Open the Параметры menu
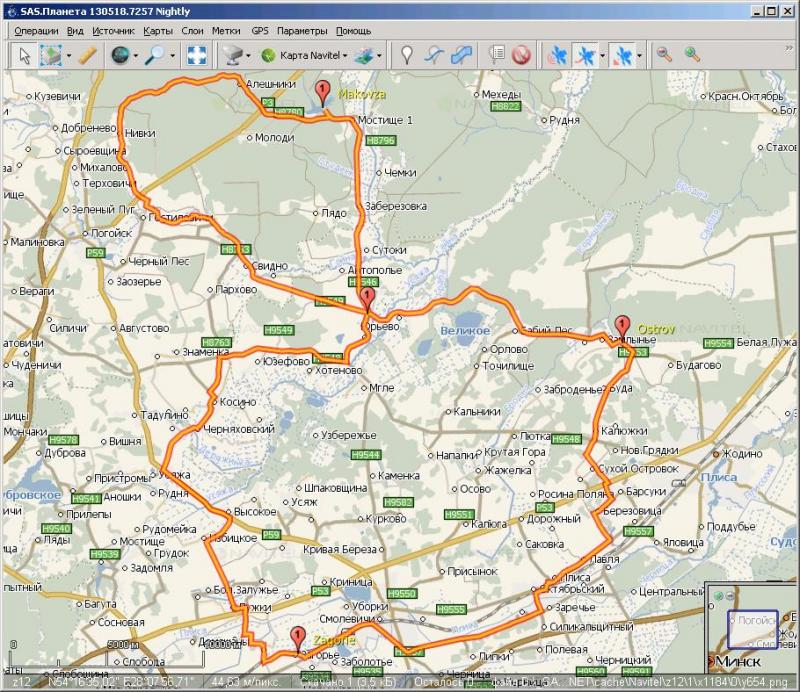The width and height of the screenshot is (800, 692). coord(302,31)
